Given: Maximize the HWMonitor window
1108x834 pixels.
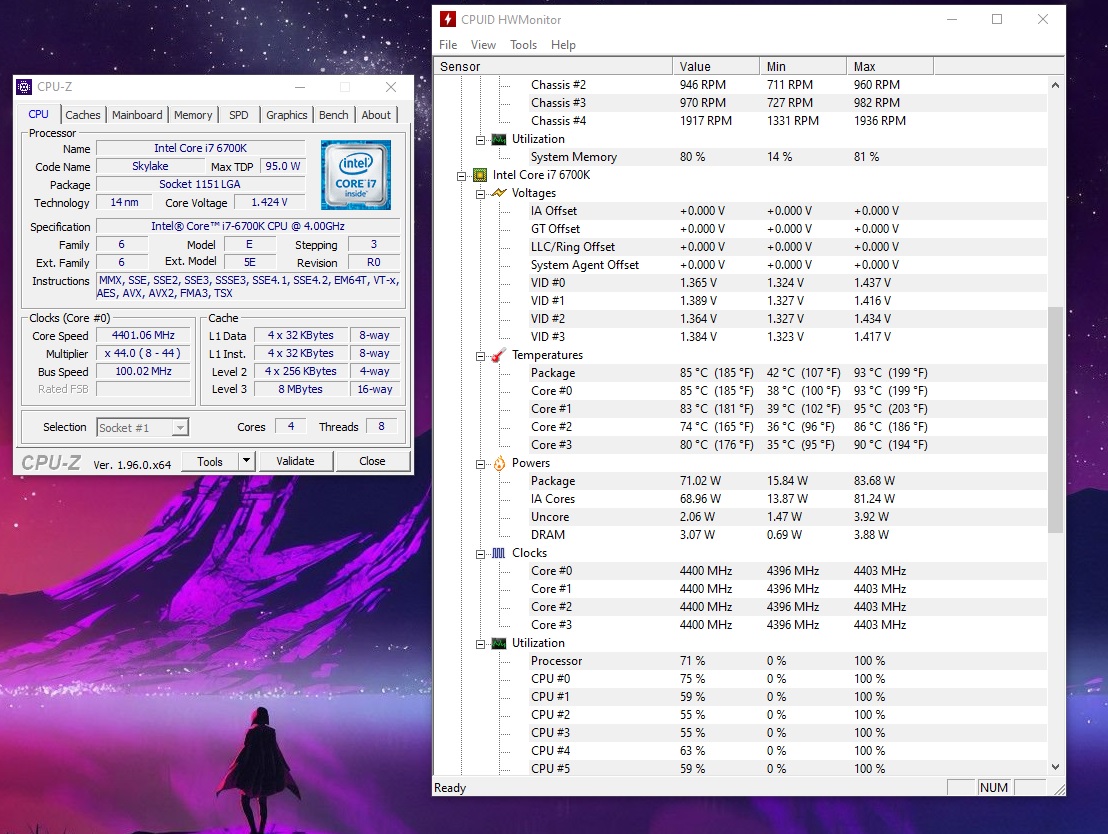Looking at the screenshot, I should coord(997,19).
